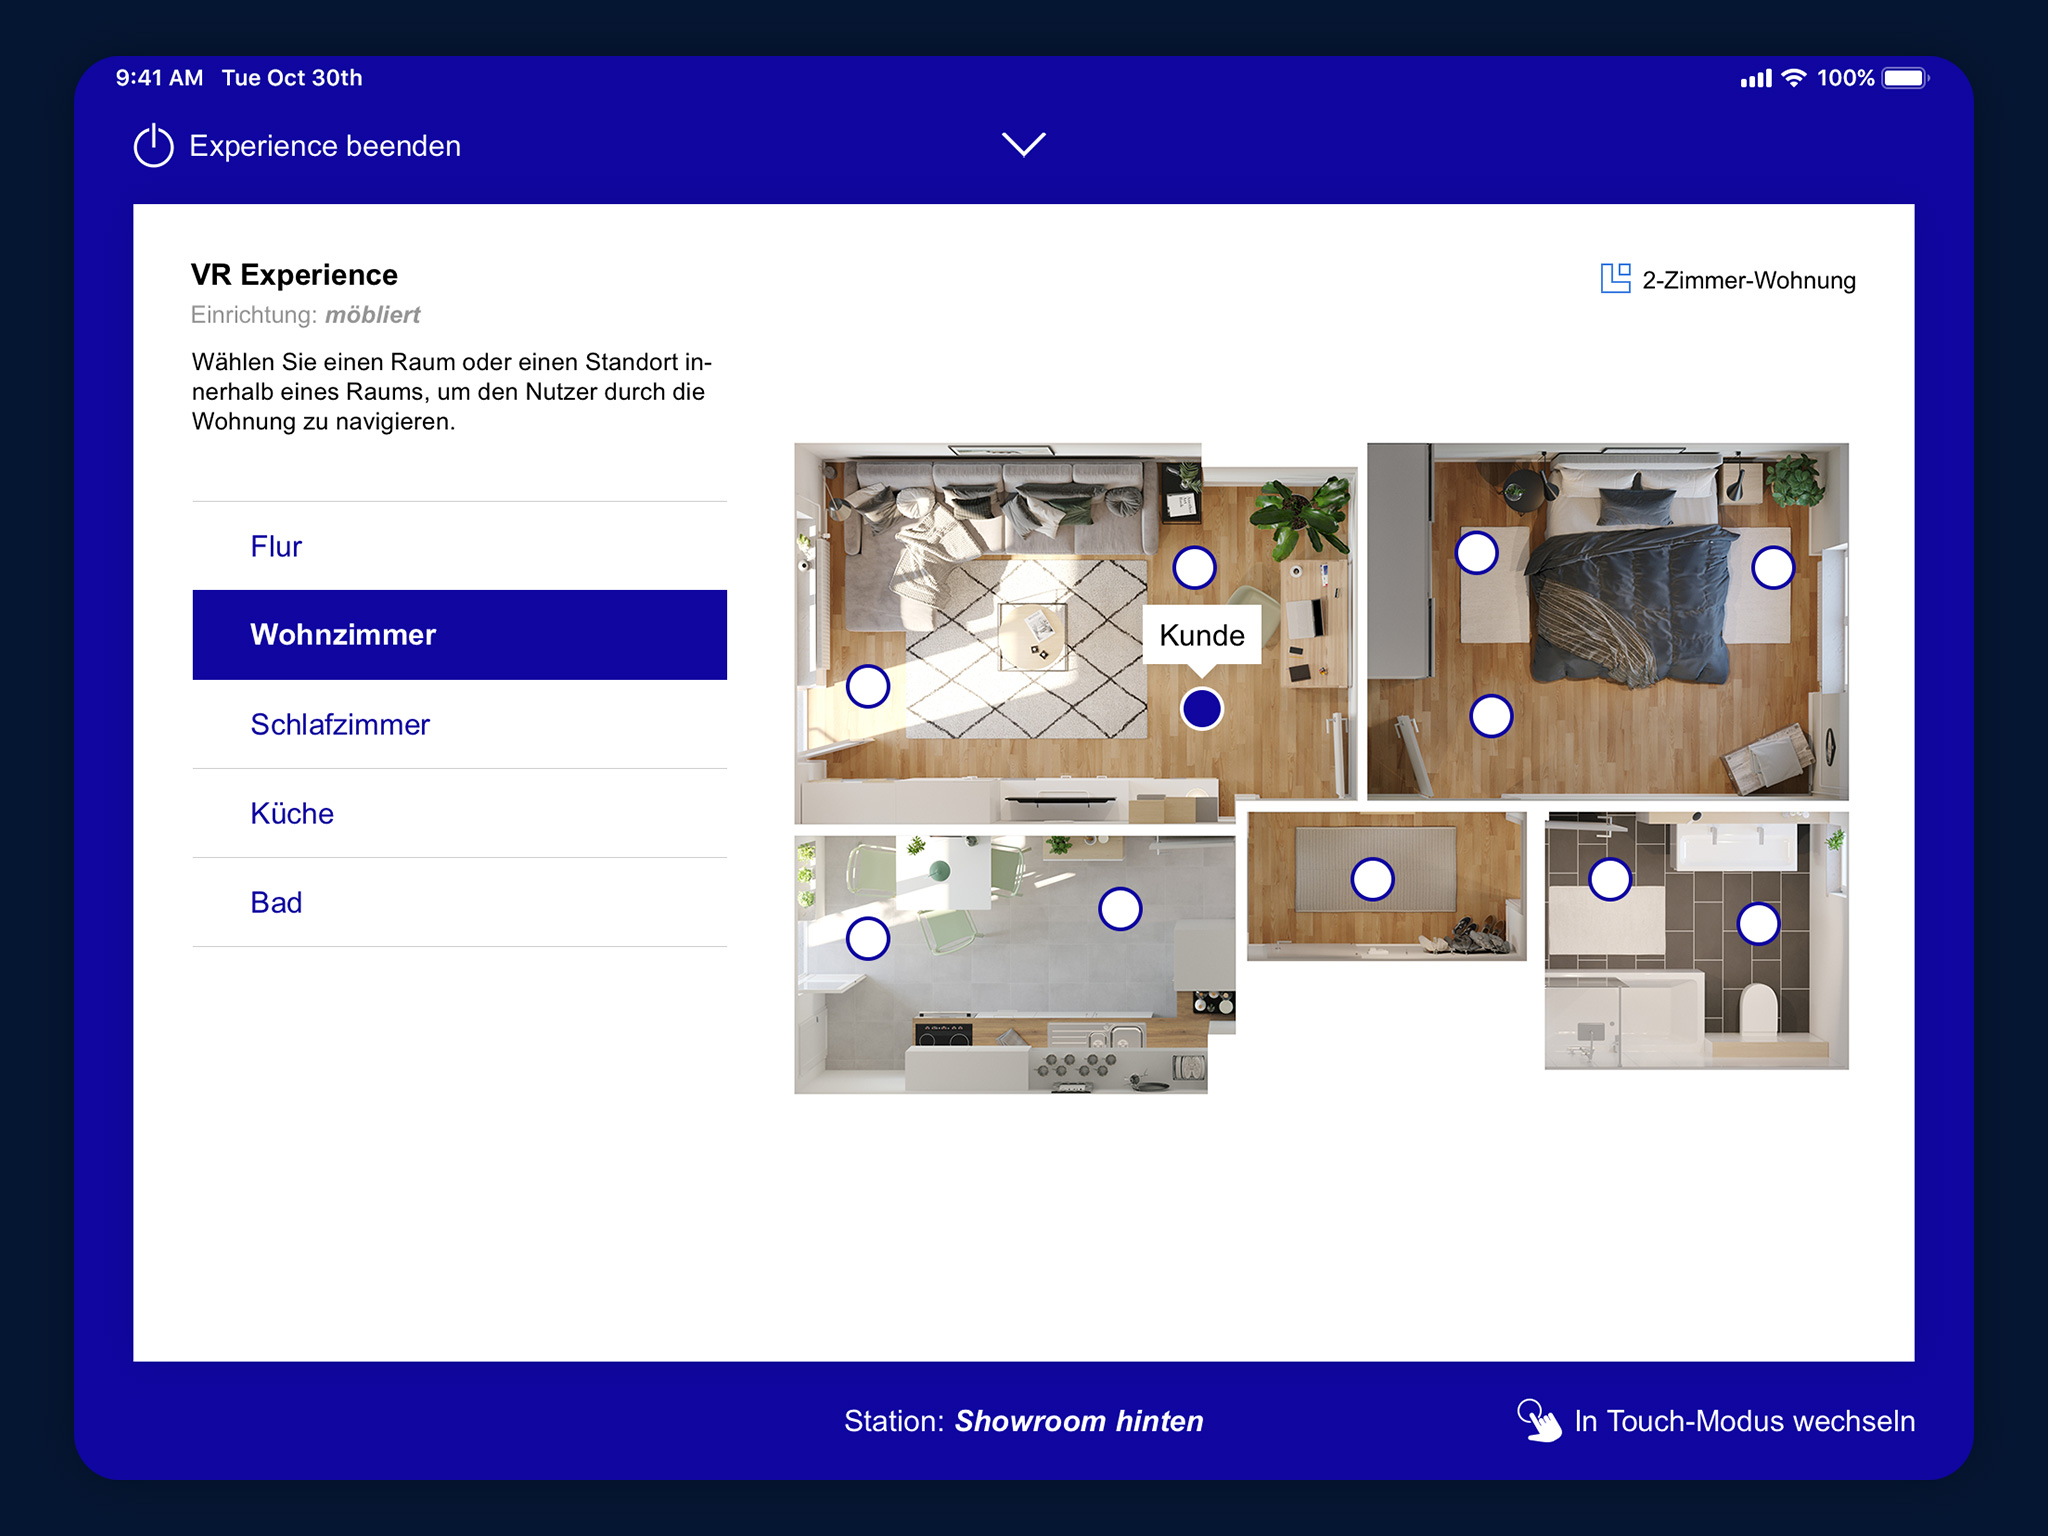Click the touch hand icon at bottom
The image size is (2048, 1536).
tap(1538, 1420)
